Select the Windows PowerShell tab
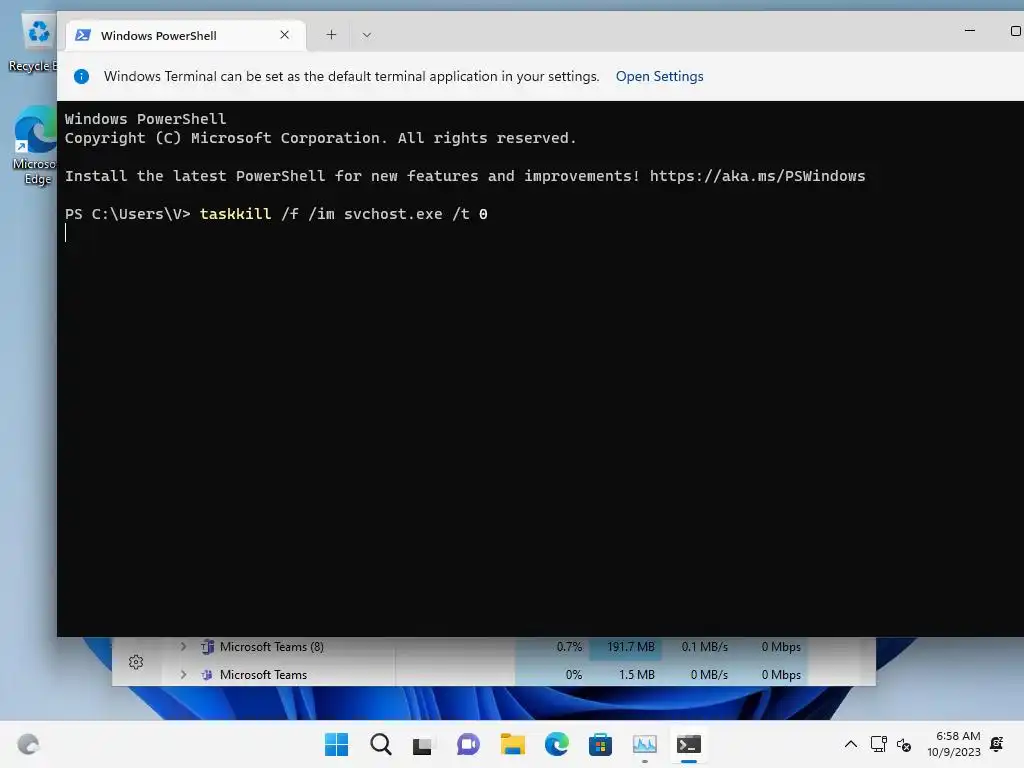The height and width of the screenshot is (768, 1024). (185, 35)
